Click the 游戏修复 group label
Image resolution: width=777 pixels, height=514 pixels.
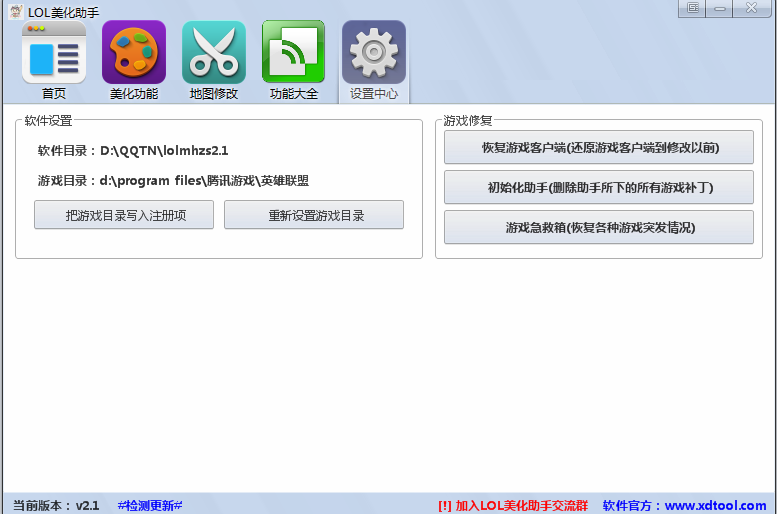[x=468, y=120]
